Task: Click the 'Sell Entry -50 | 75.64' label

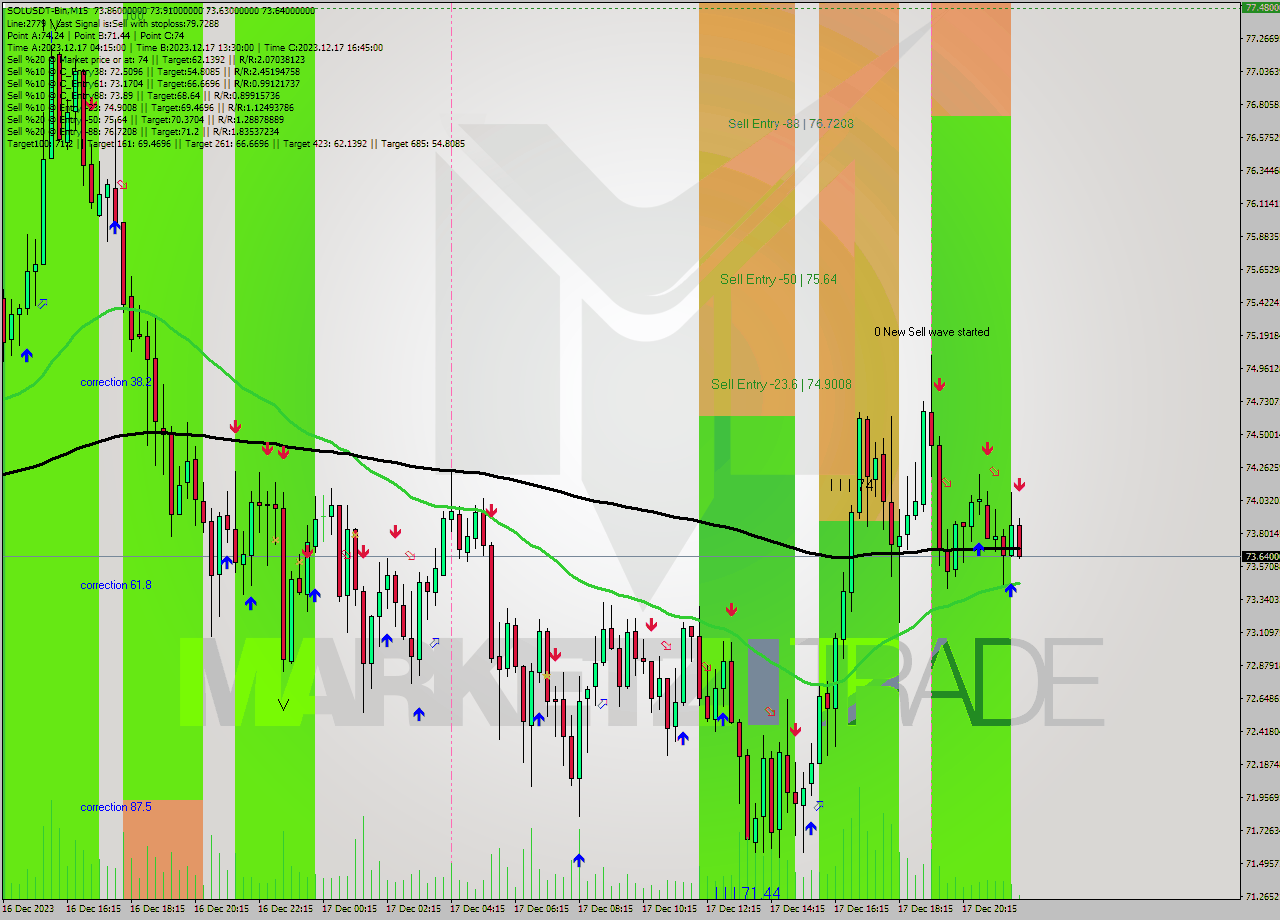Action: pyautogui.click(x=778, y=279)
